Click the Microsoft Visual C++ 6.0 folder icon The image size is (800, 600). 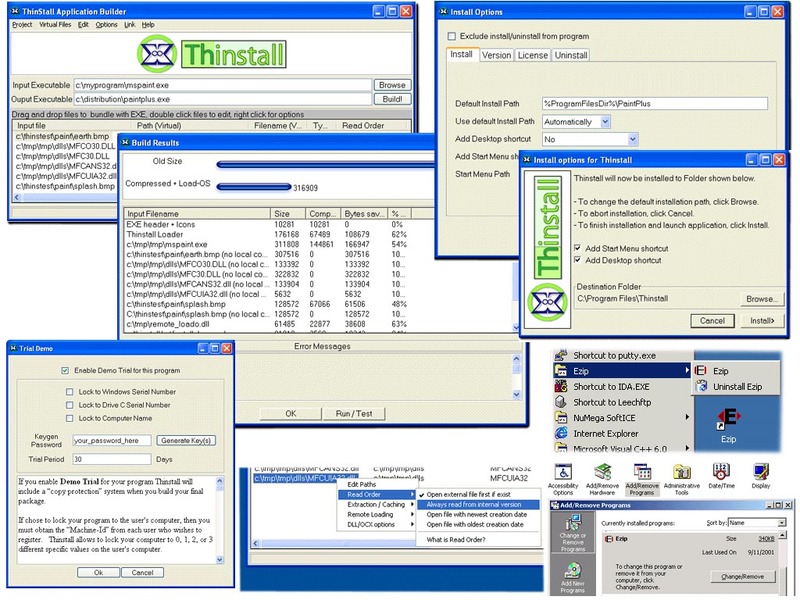561,448
